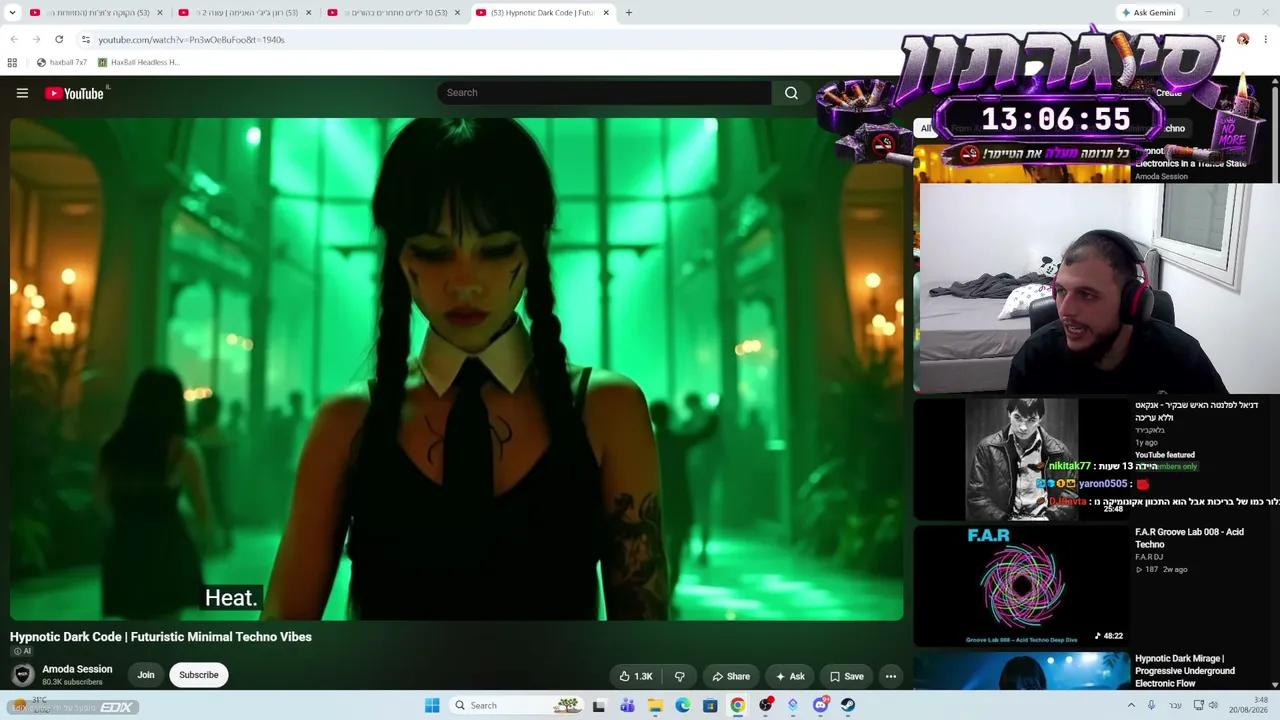This screenshot has height=720, width=1280.
Task: Open the Amoda Session channel avatar
Action: (x=22, y=675)
